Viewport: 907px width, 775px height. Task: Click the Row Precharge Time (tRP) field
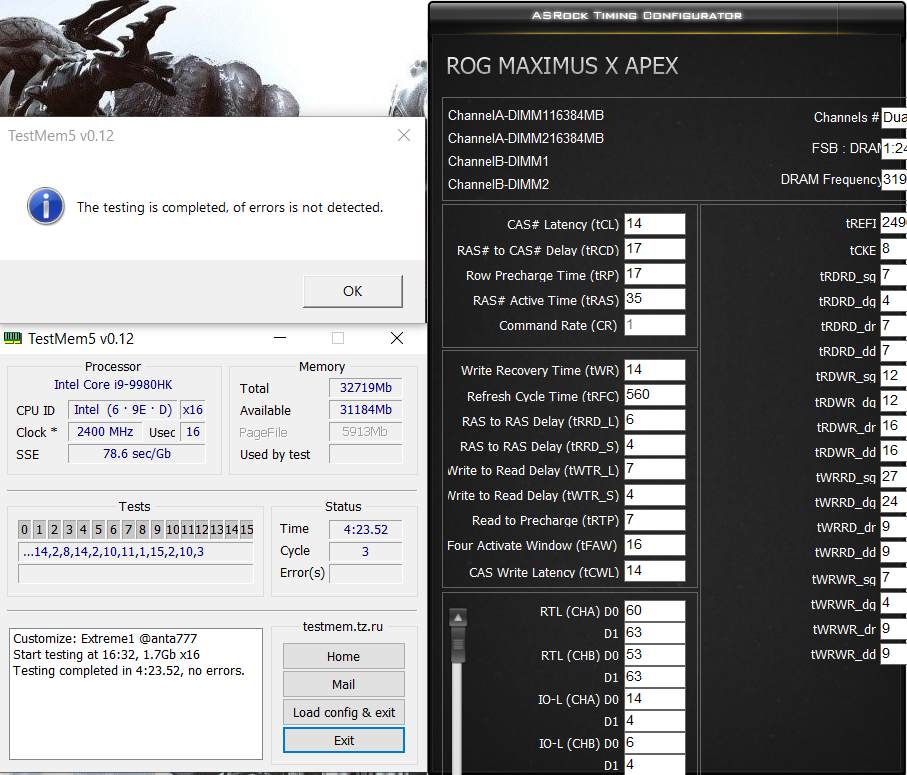point(655,274)
